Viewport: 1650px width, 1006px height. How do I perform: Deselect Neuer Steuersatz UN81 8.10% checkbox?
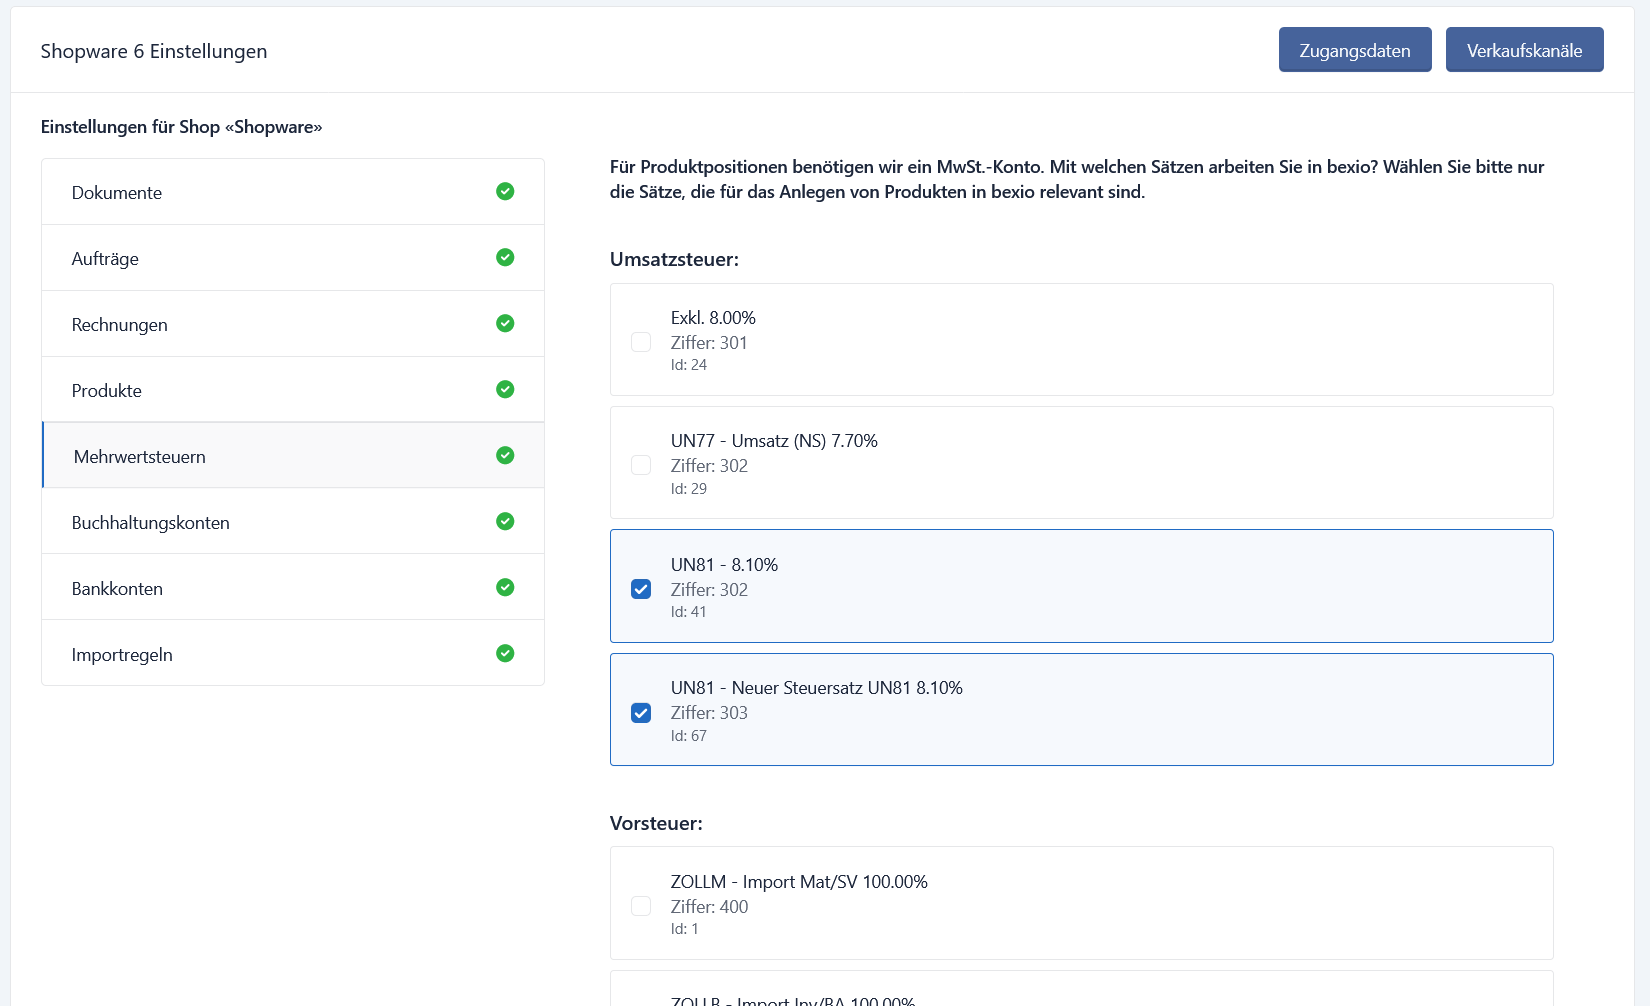tap(641, 713)
